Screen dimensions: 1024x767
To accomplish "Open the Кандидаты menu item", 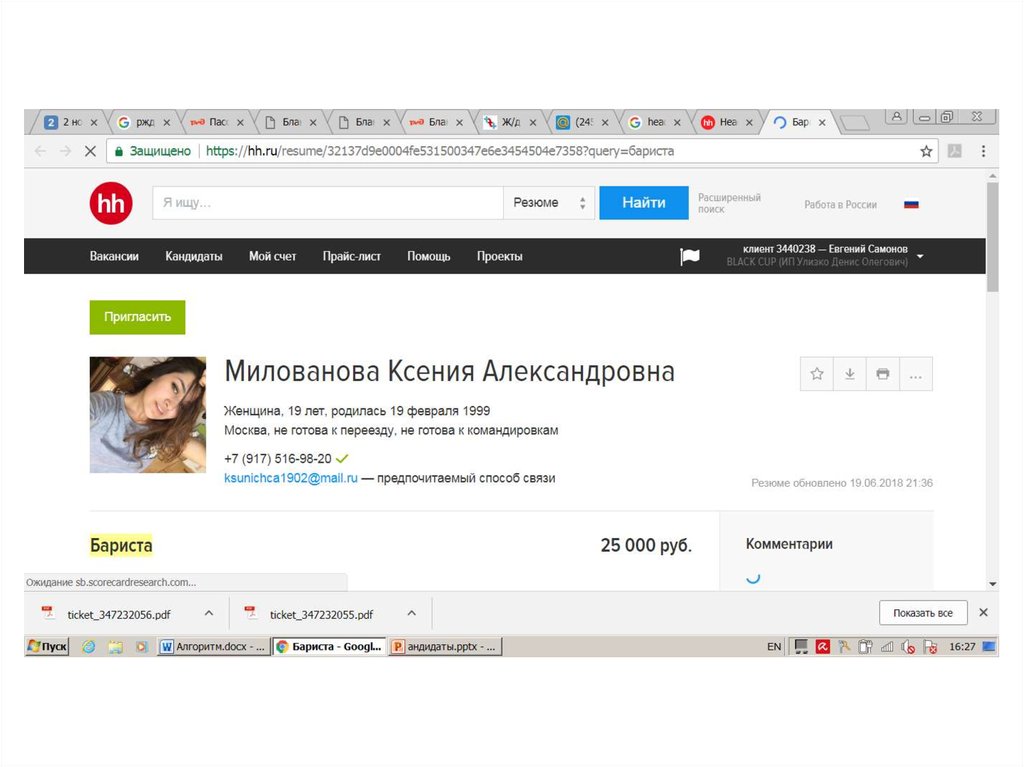I will (194, 256).
